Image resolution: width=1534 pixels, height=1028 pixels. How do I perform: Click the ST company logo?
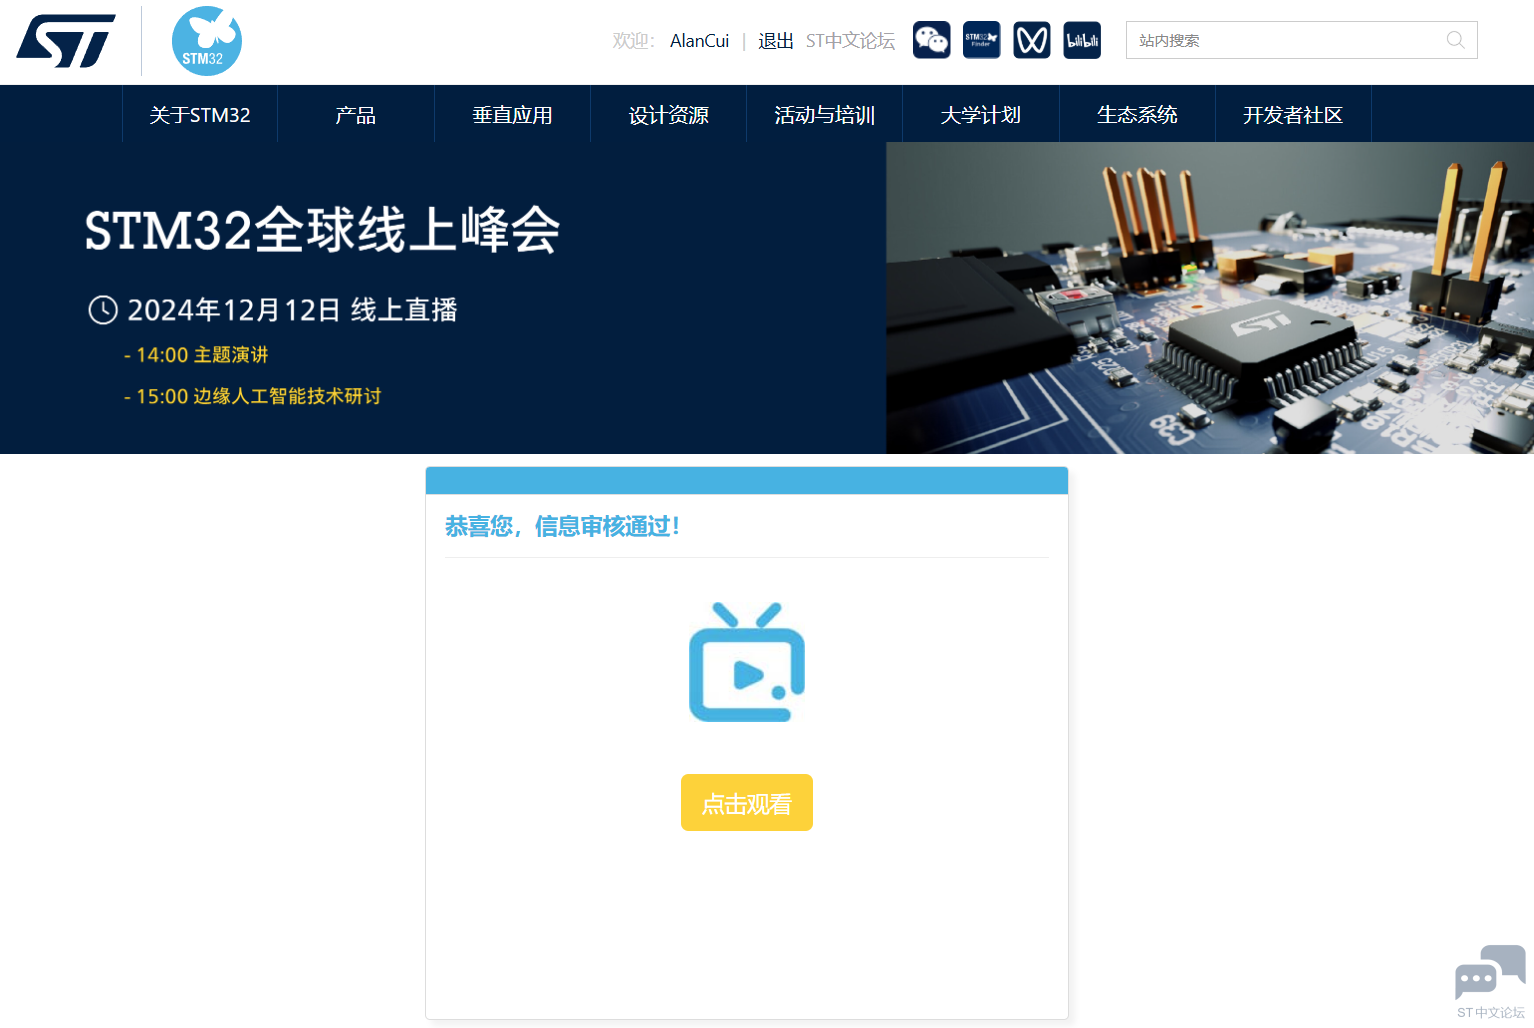point(66,41)
